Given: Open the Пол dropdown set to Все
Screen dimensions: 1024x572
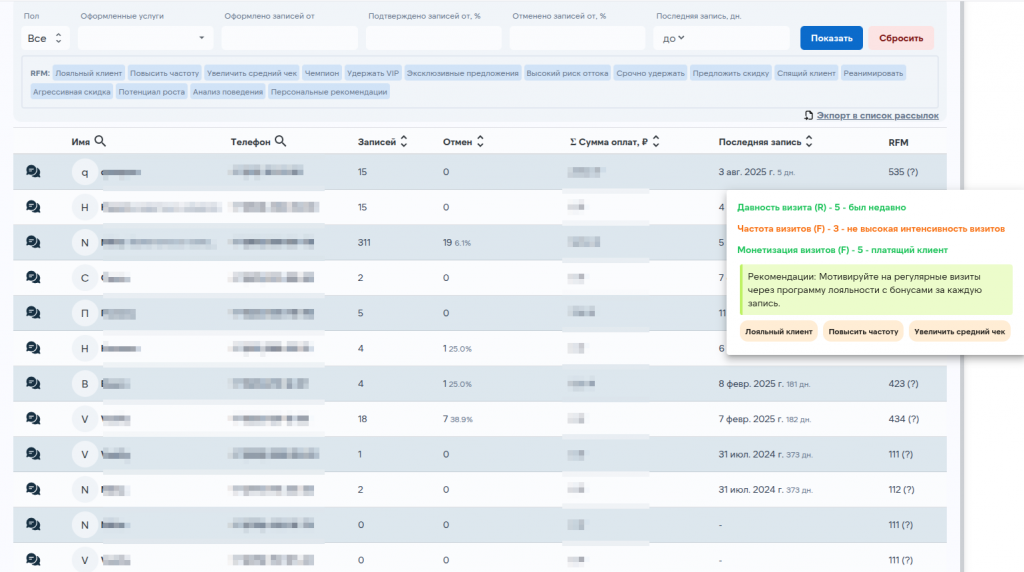Looking at the screenshot, I should (45, 38).
